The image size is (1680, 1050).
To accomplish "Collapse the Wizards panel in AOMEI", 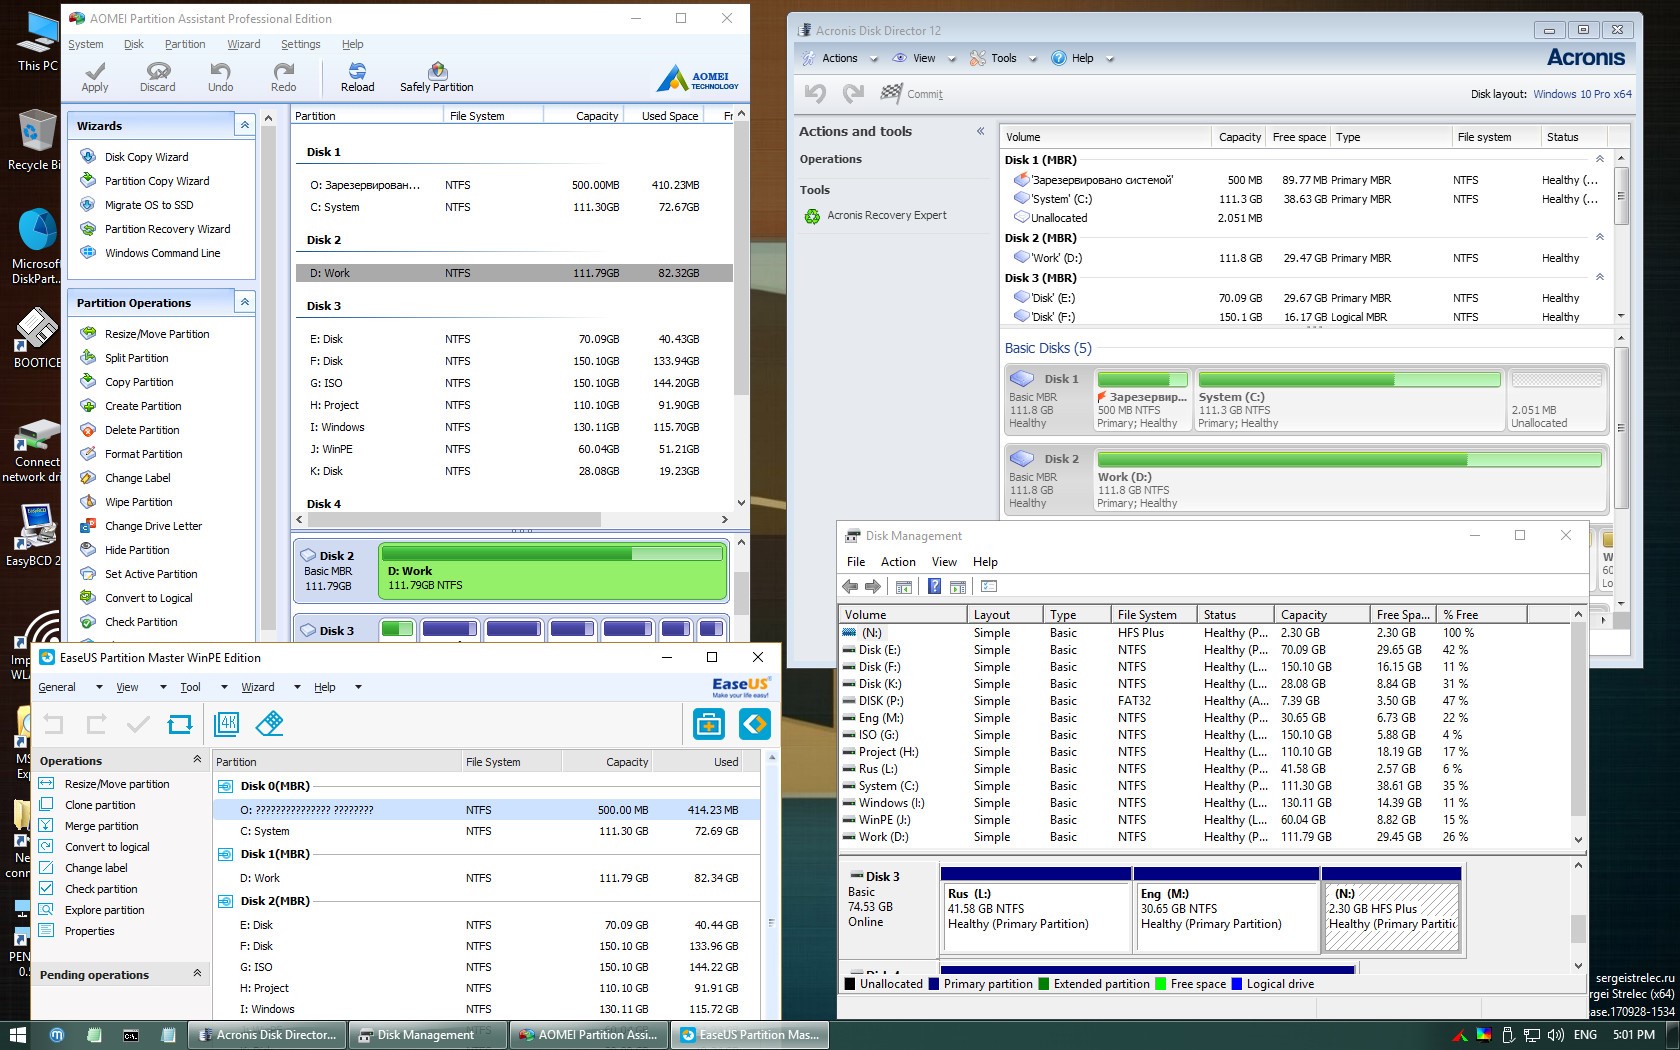I will pos(244,125).
